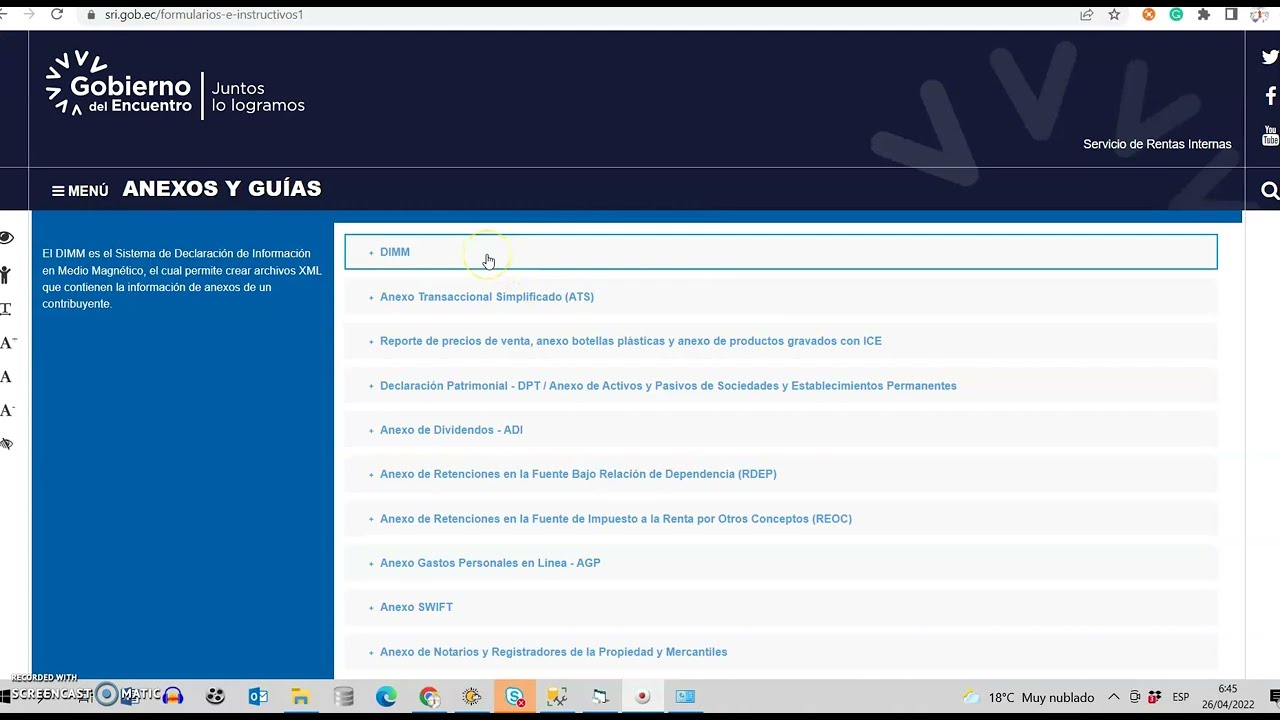Expand Reporte de precios de venta section
Image resolution: width=1280 pixels, height=720 pixels.
click(x=781, y=341)
